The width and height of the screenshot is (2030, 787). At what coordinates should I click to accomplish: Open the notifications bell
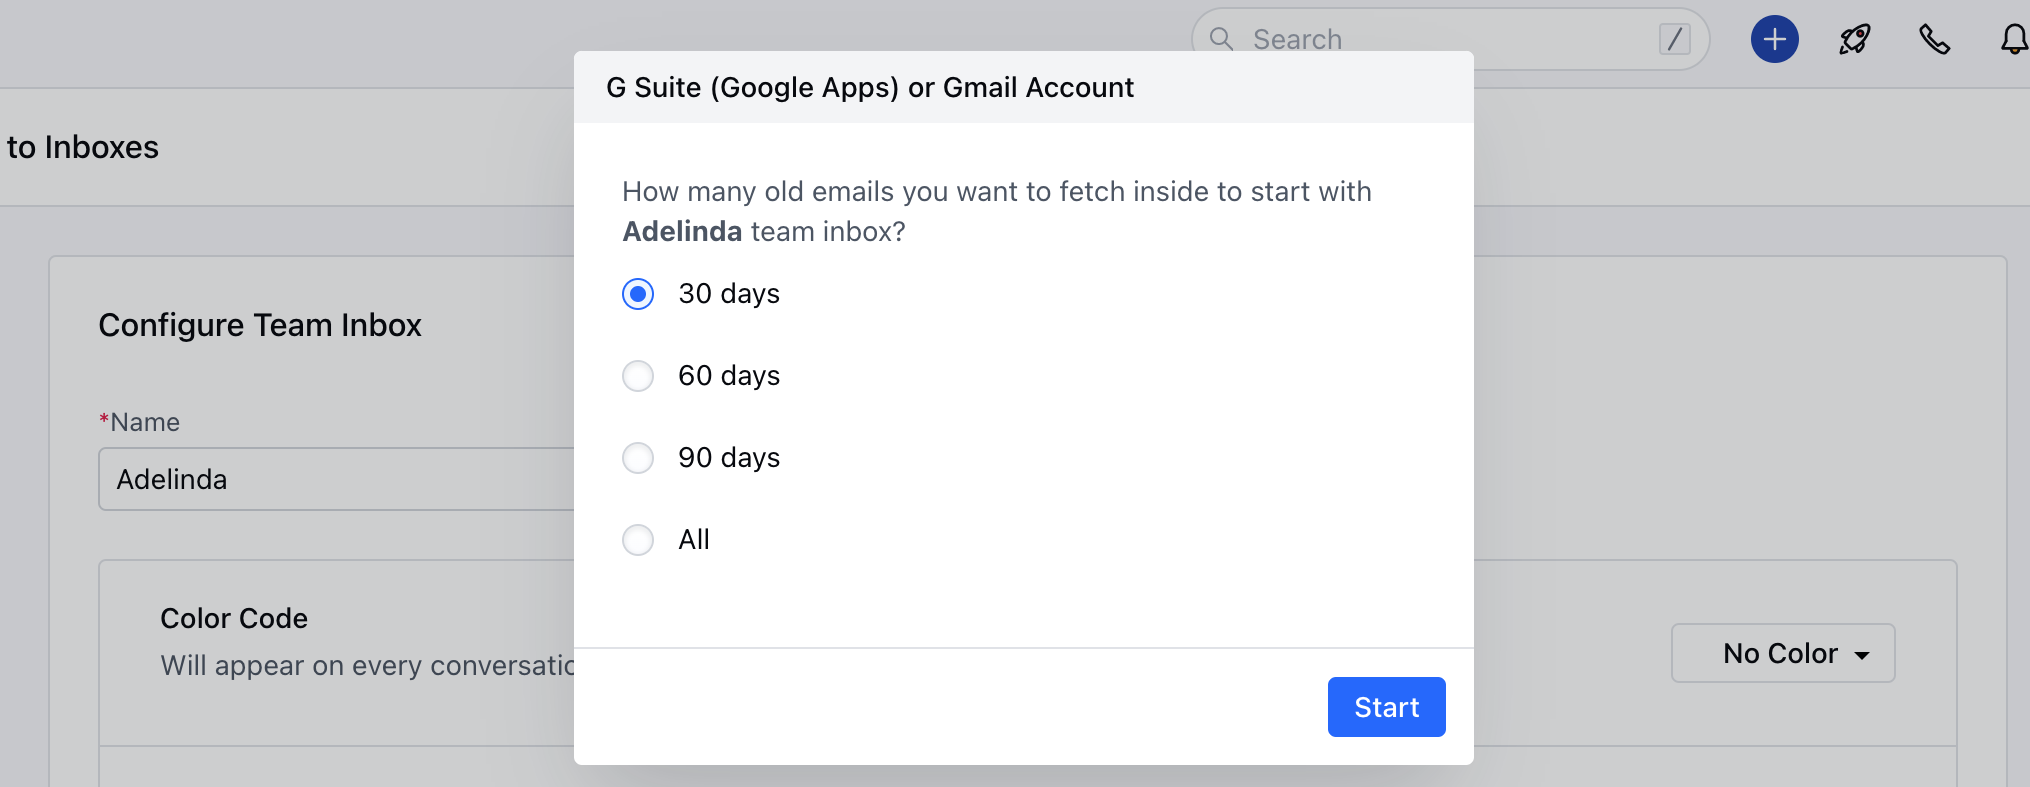2013,40
